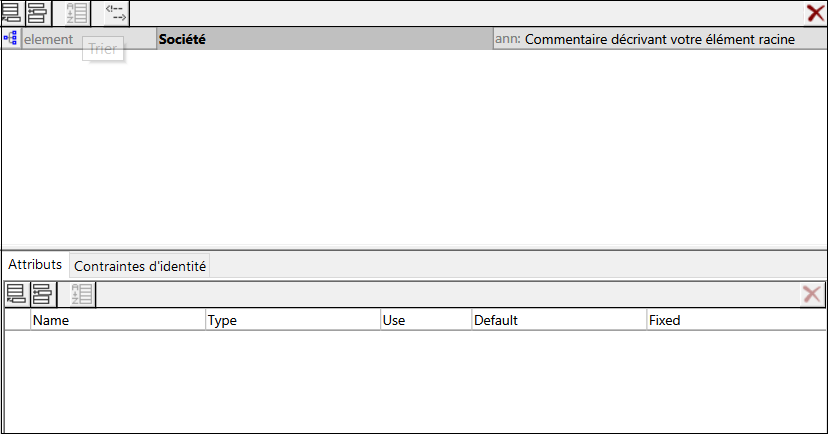Select the Use column header
This screenshot has width=828, height=434.
click(424, 320)
